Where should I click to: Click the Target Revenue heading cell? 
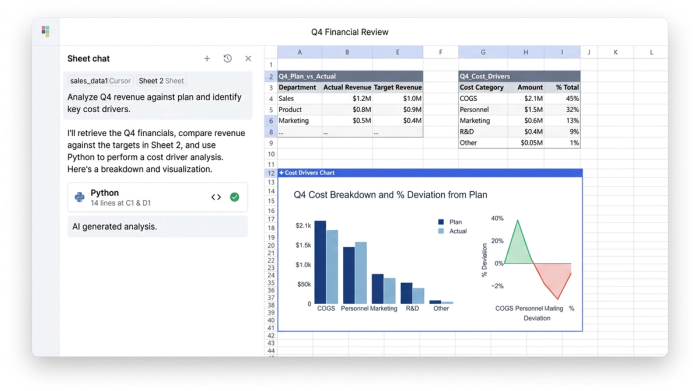coord(397,87)
